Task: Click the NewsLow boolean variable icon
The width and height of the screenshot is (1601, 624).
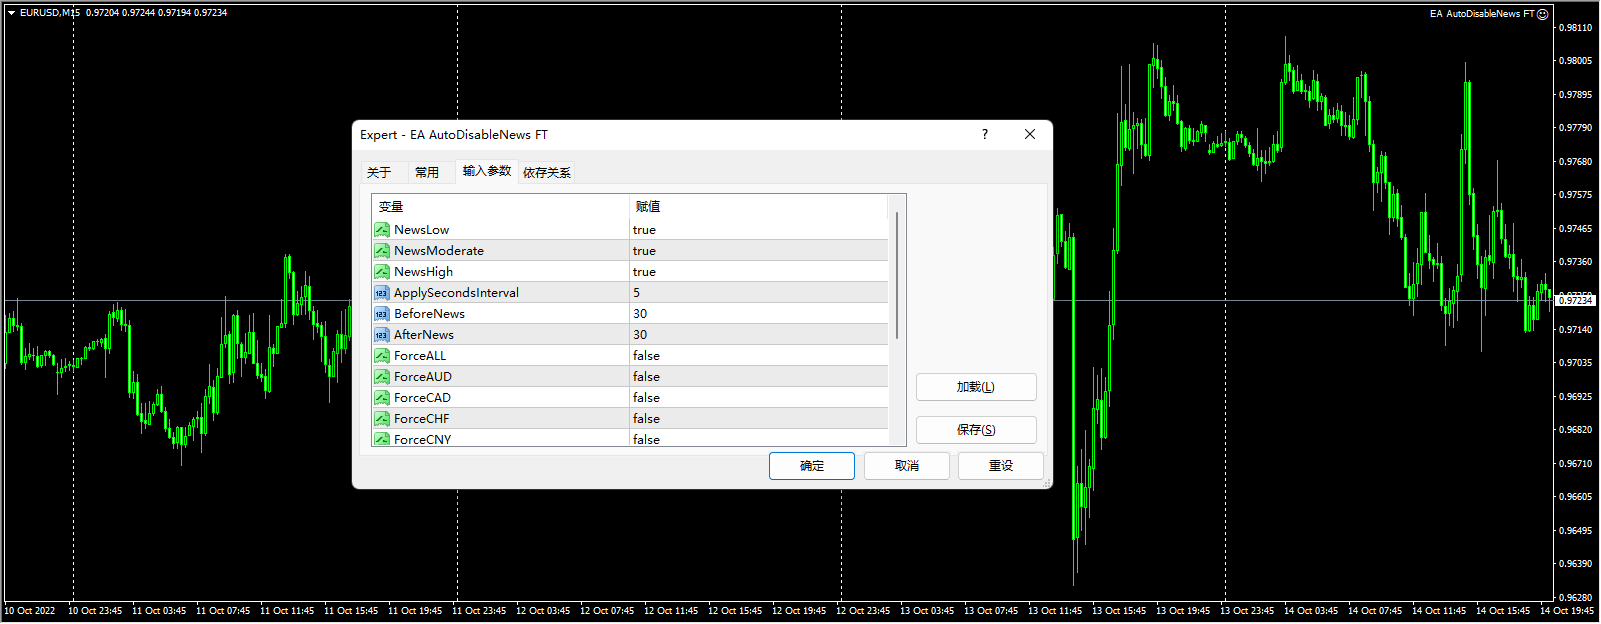Action: (x=382, y=230)
